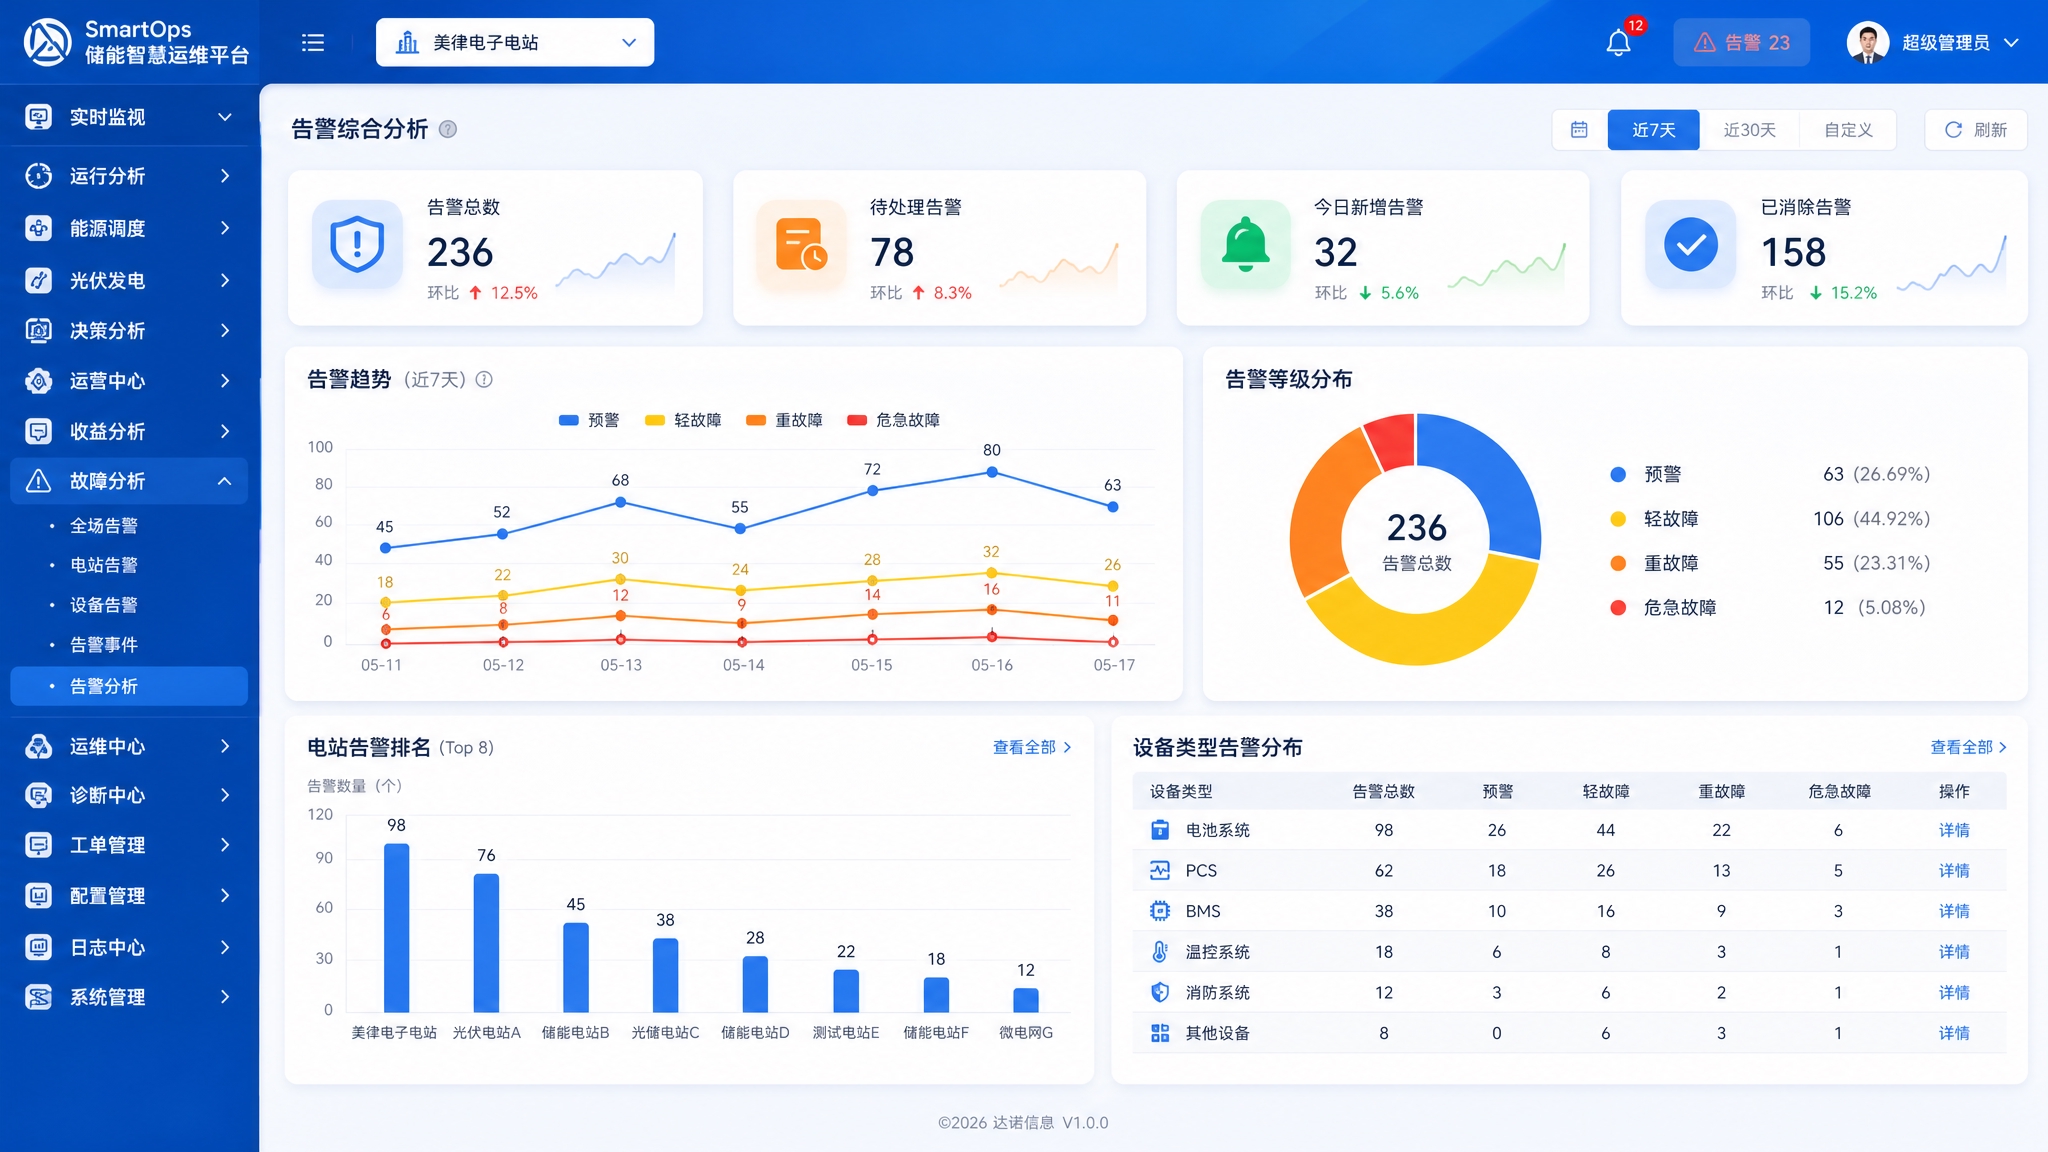This screenshot has width=2048, height=1152.
Task: Expand the 运维中心 sidebar menu
Action: pos(129,746)
